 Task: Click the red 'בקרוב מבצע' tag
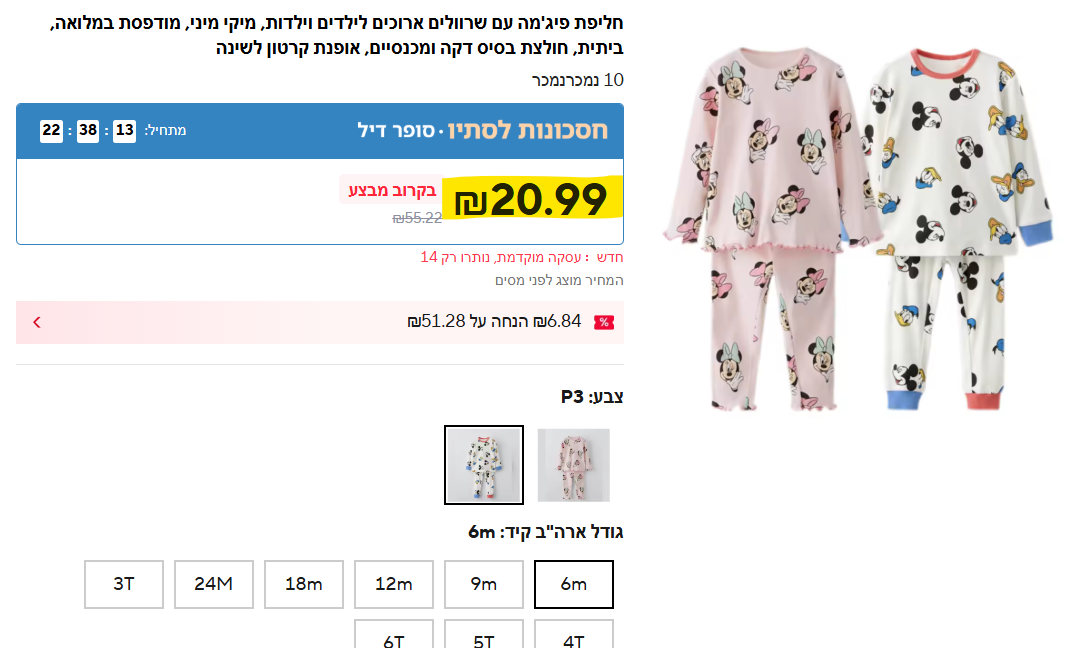tap(392, 190)
